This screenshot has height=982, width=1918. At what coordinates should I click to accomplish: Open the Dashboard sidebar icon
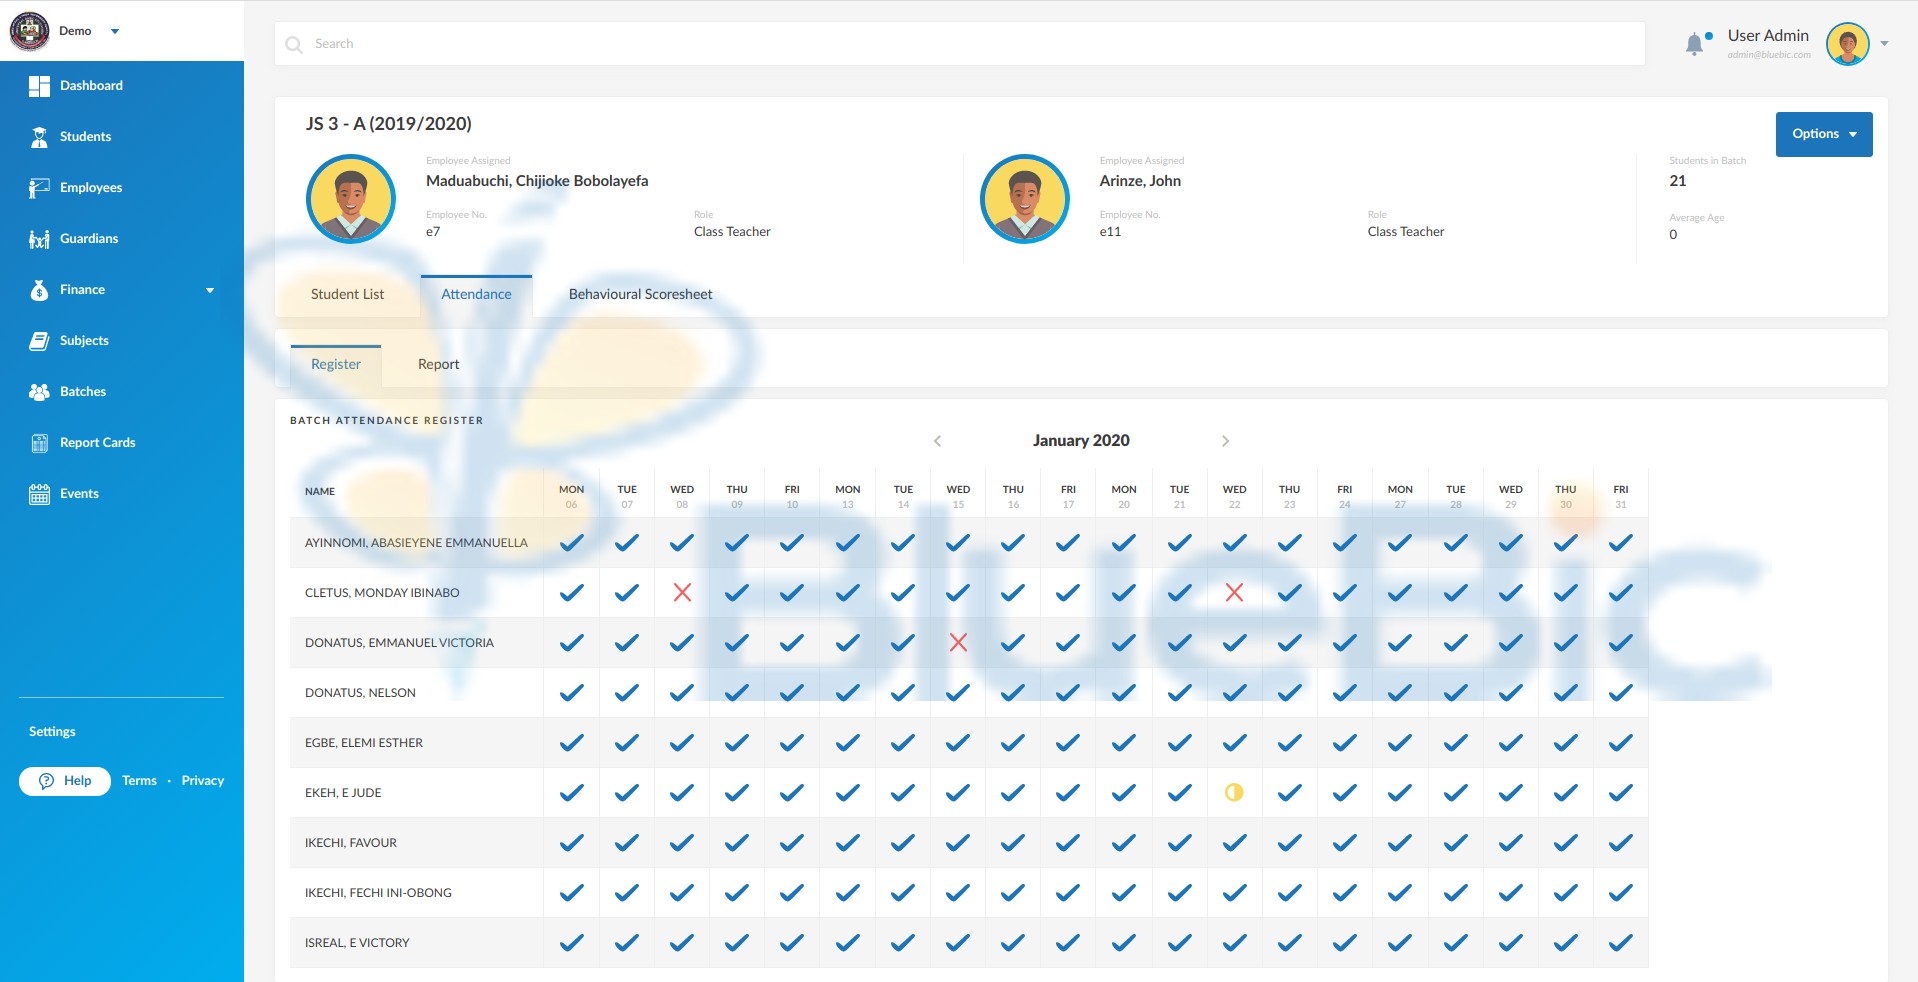[39, 86]
